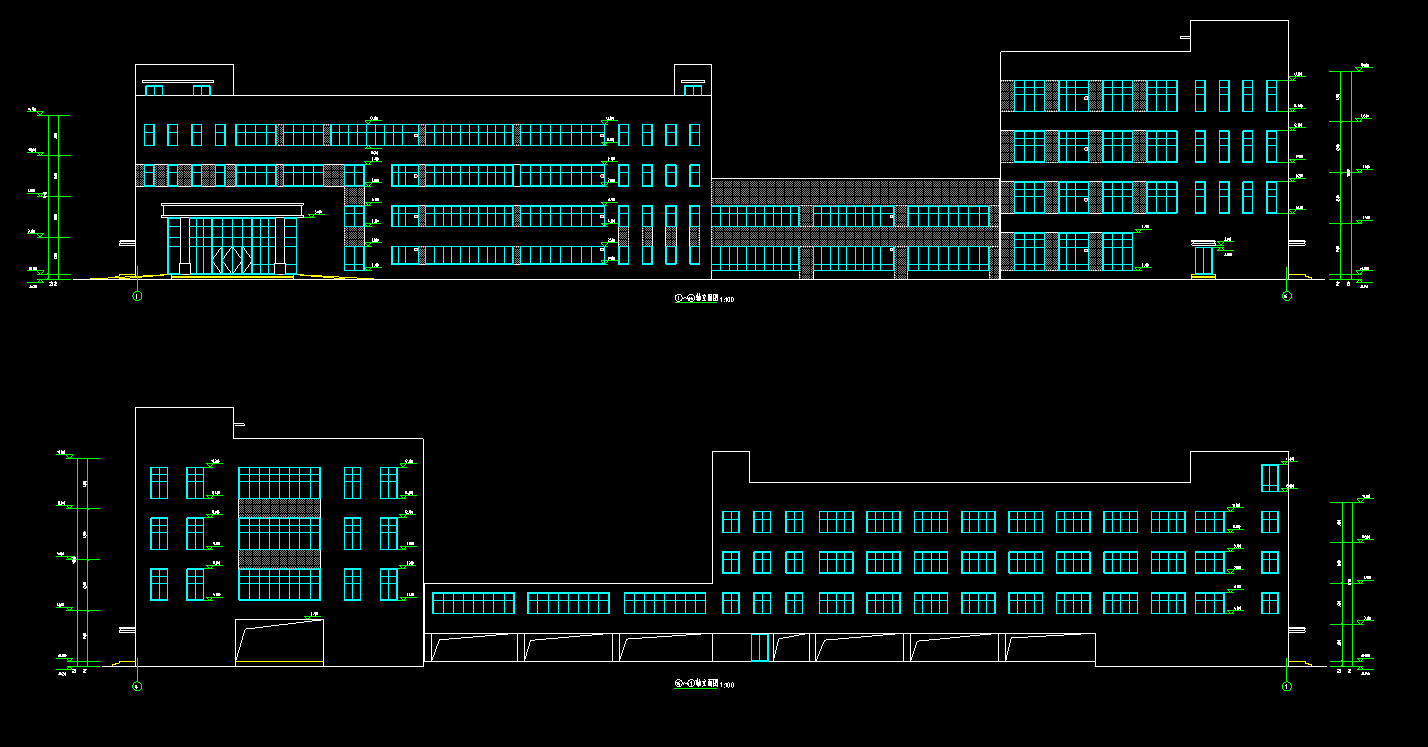Click the bottom-right green grid axis bubble

pyautogui.click(x=1287, y=686)
